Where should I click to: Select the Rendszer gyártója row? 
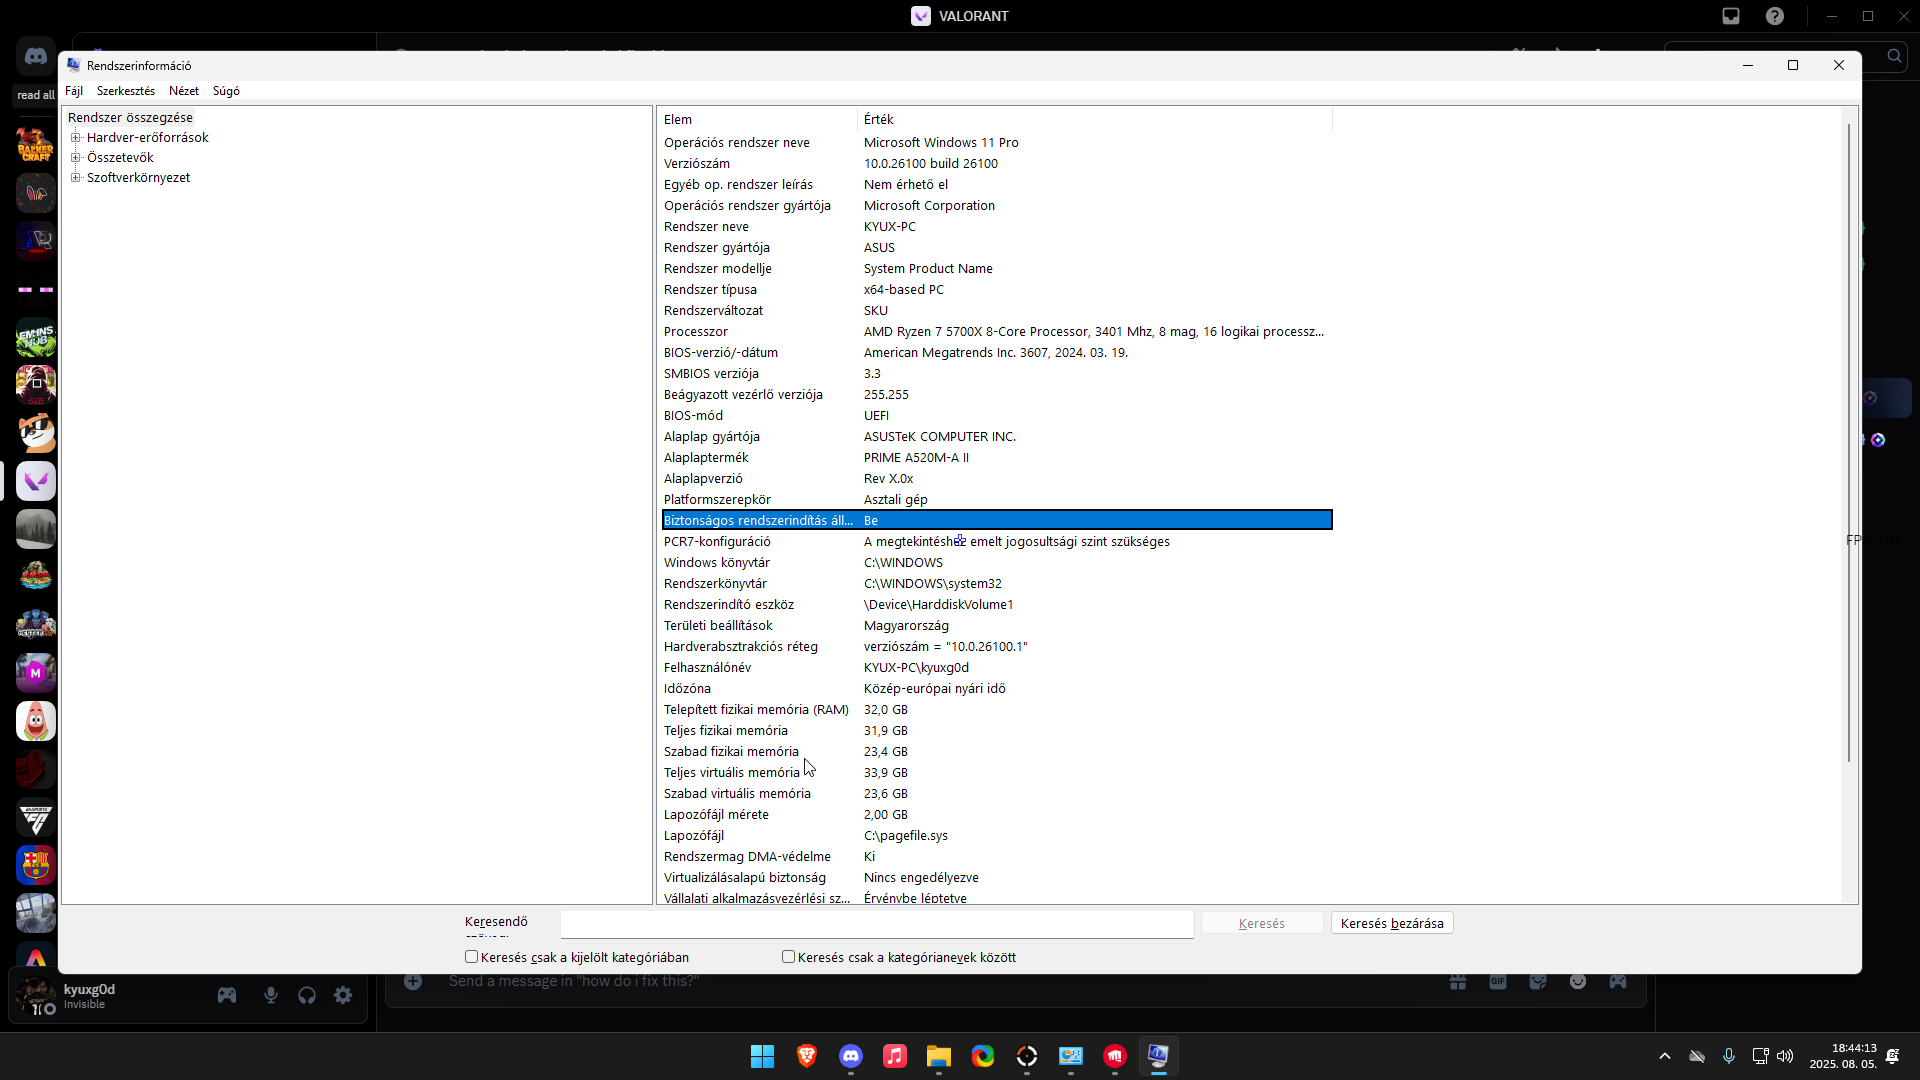tap(997, 248)
